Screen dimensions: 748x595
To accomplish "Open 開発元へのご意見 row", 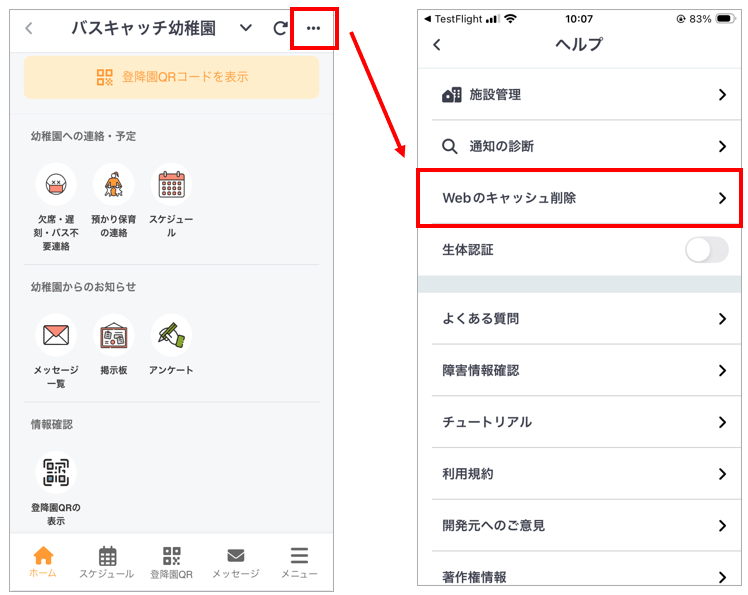I will [579, 525].
